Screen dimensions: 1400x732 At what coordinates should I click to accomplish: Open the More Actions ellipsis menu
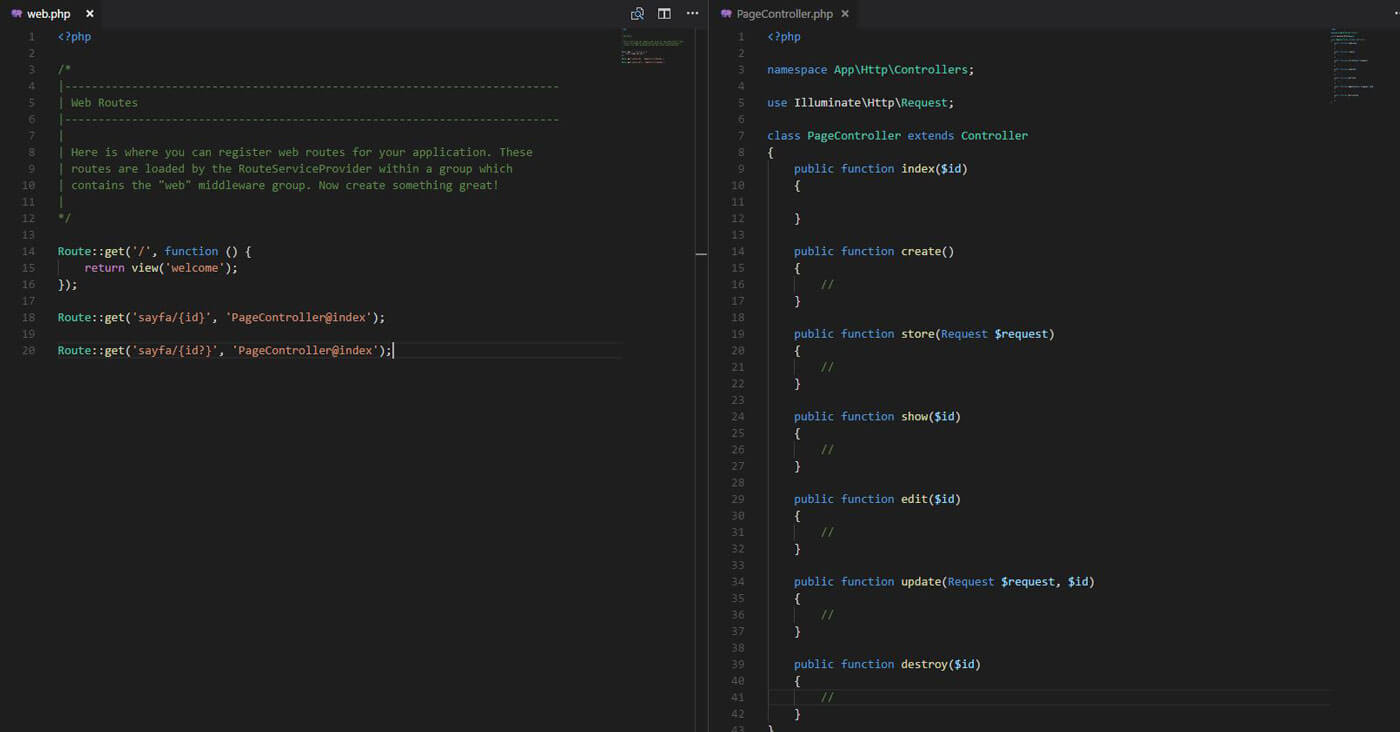pyautogui.click(x=692, y=14)
